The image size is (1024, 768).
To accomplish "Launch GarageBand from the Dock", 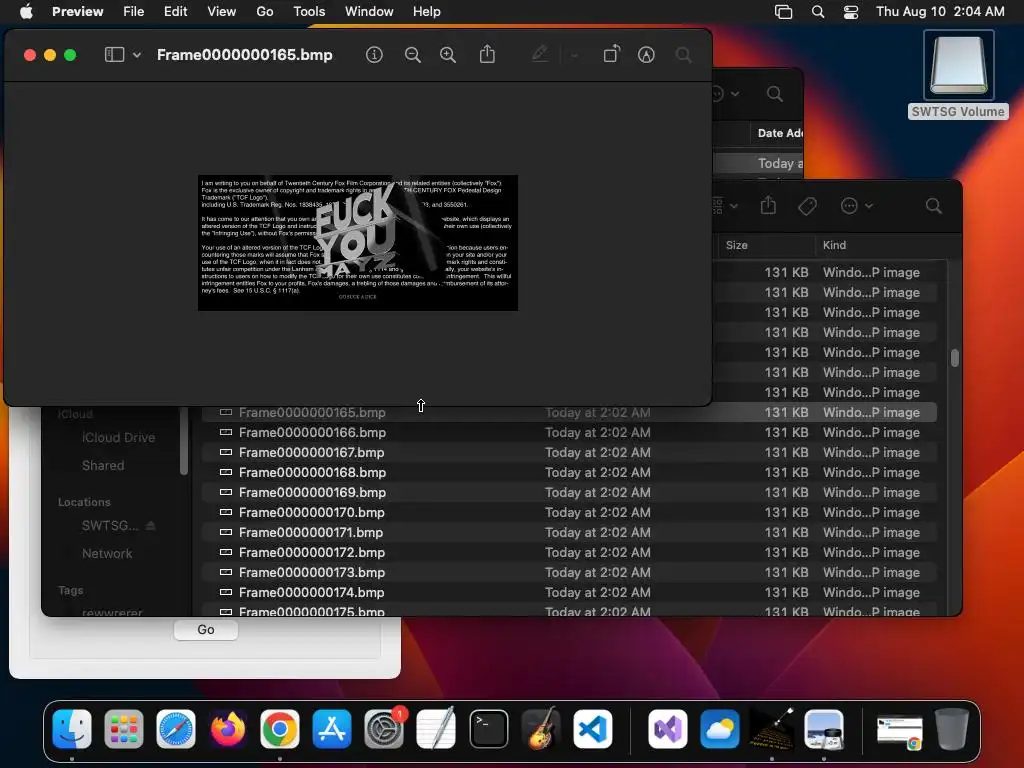I will (x=541, y=729).
